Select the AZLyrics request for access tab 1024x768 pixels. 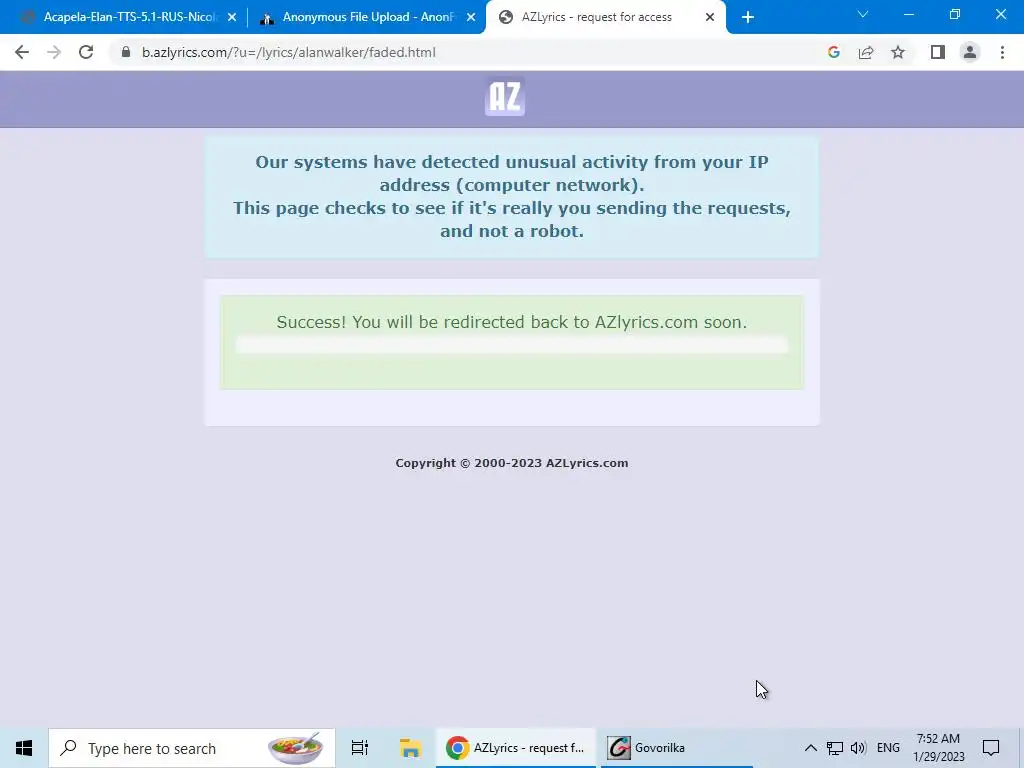tap(605, 17)
